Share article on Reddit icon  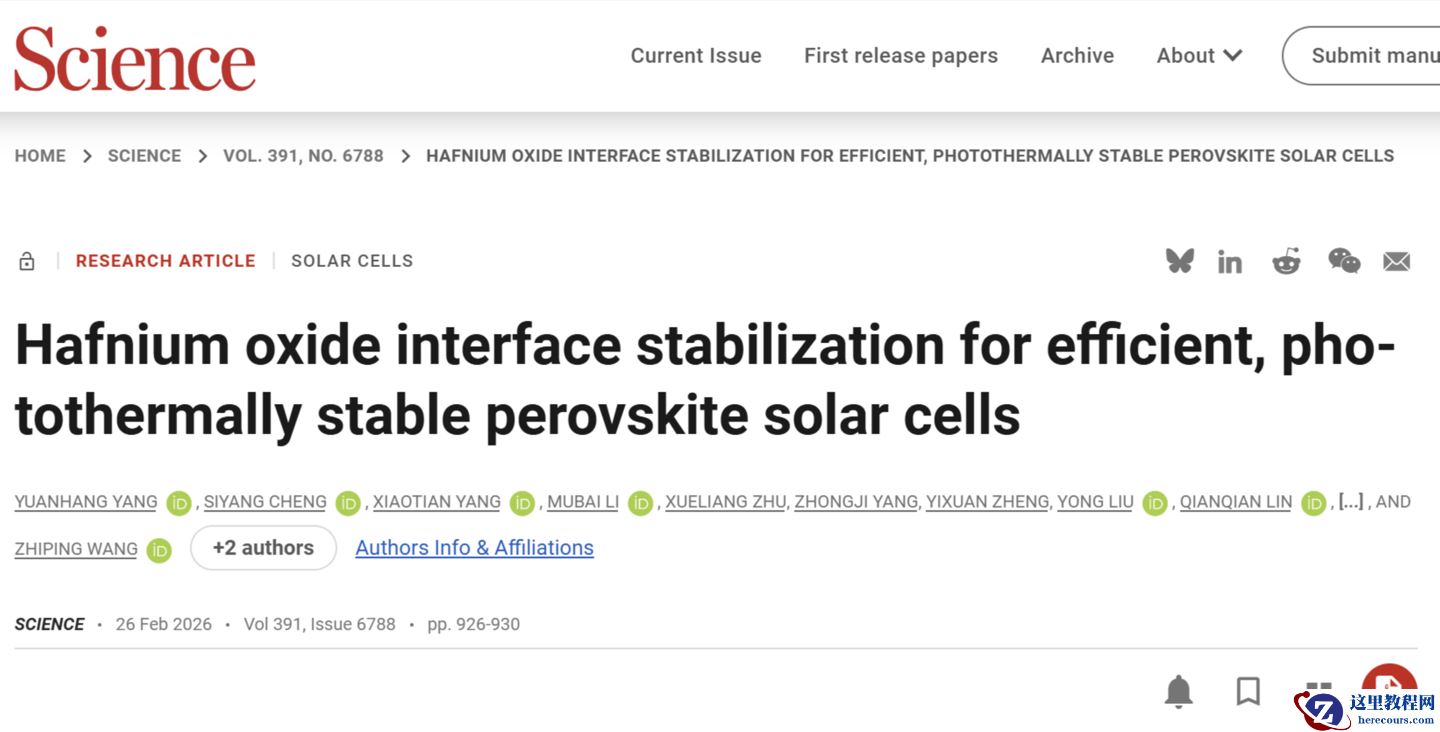[1286, 261]
